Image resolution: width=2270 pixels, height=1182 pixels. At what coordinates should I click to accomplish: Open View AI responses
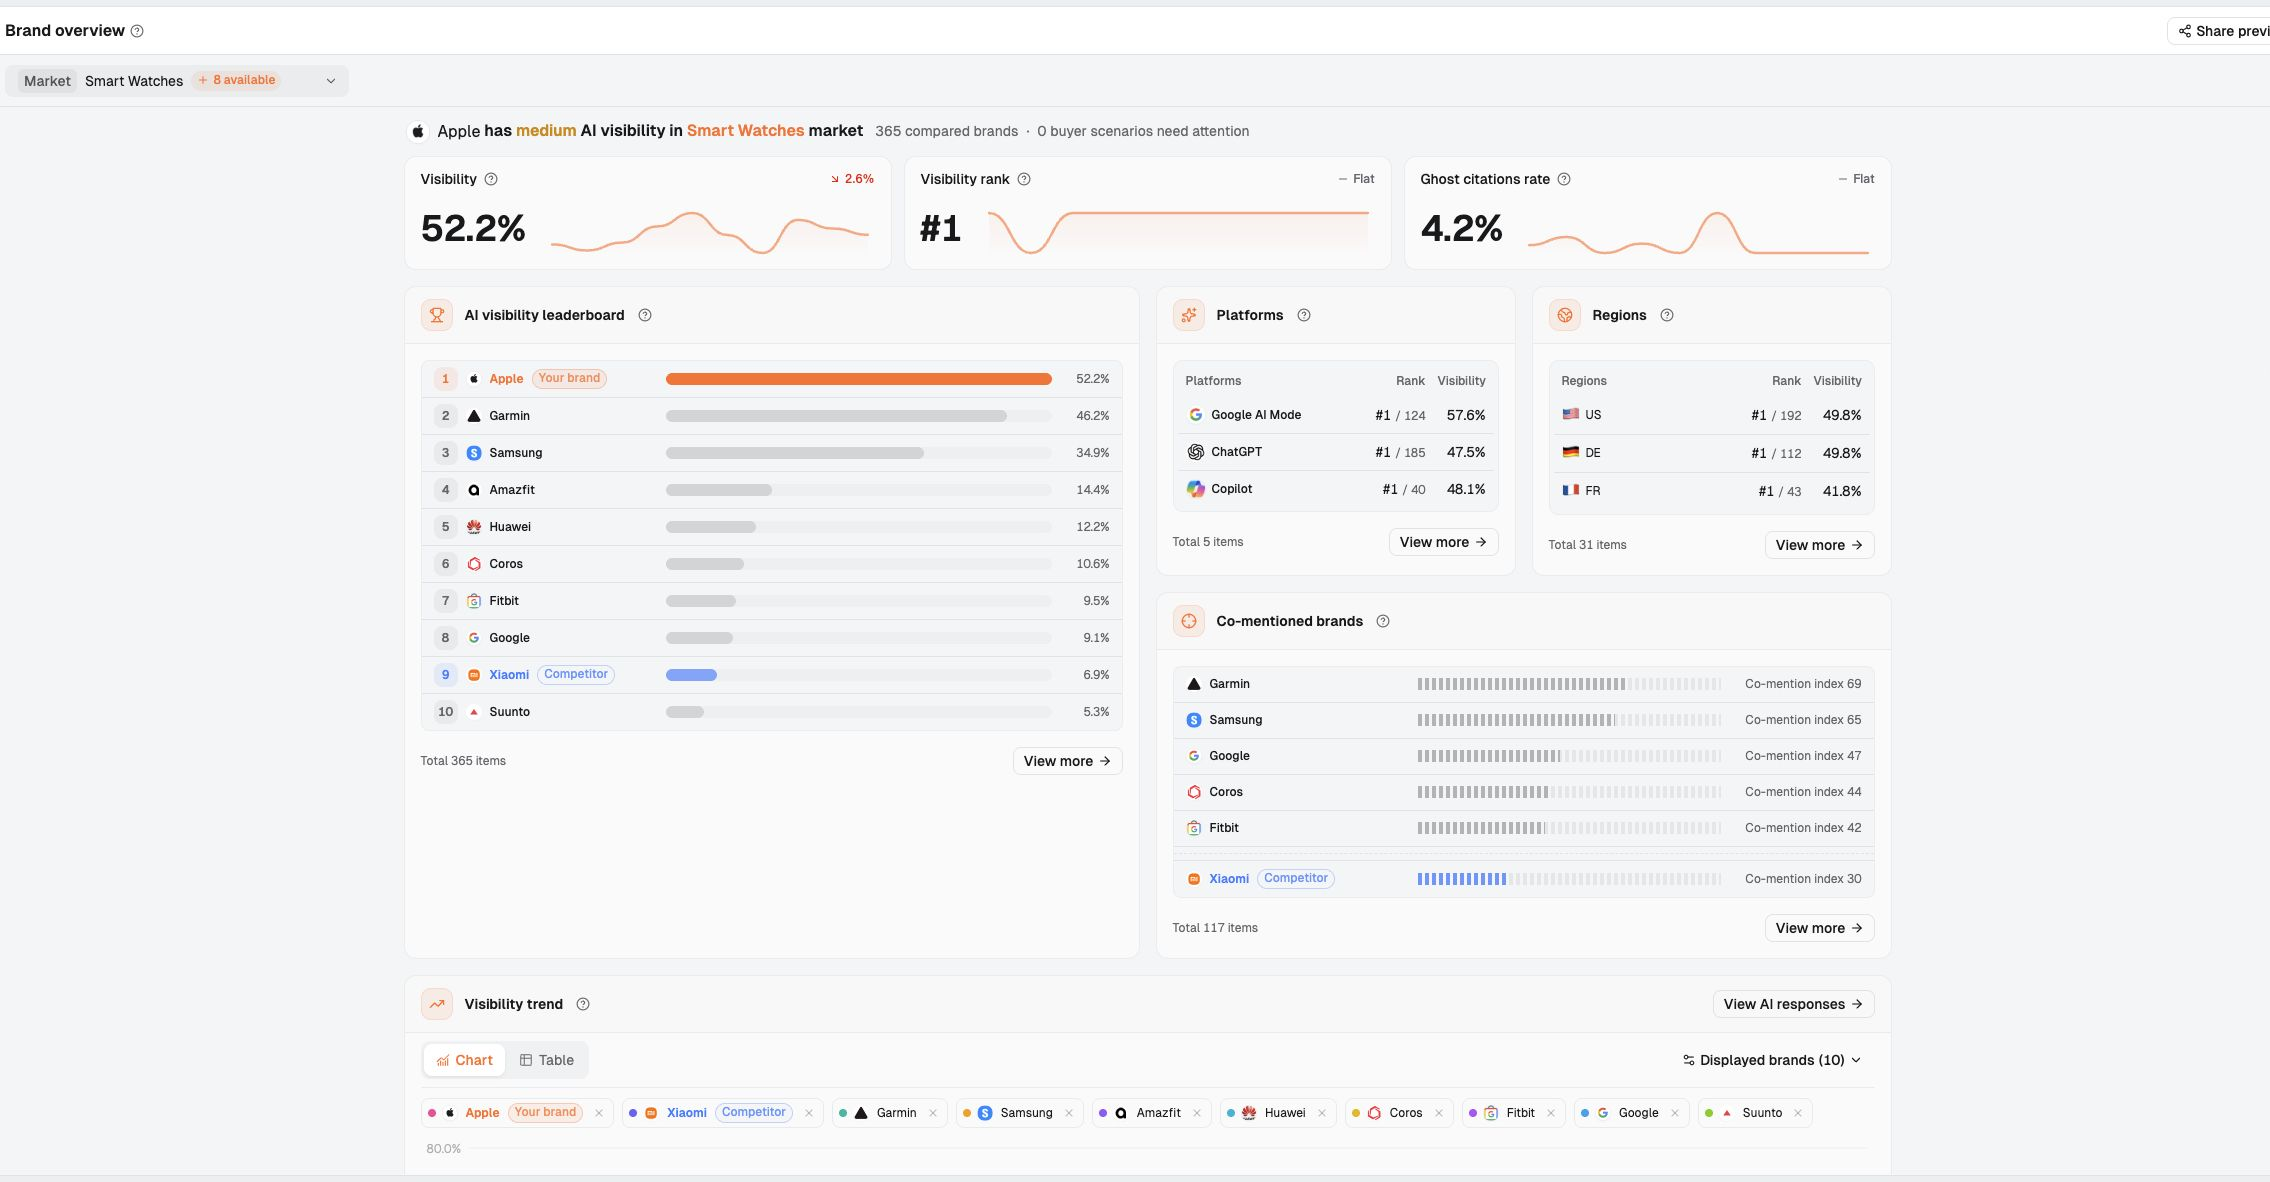pyautogui.click(x=1793, y=1004)
